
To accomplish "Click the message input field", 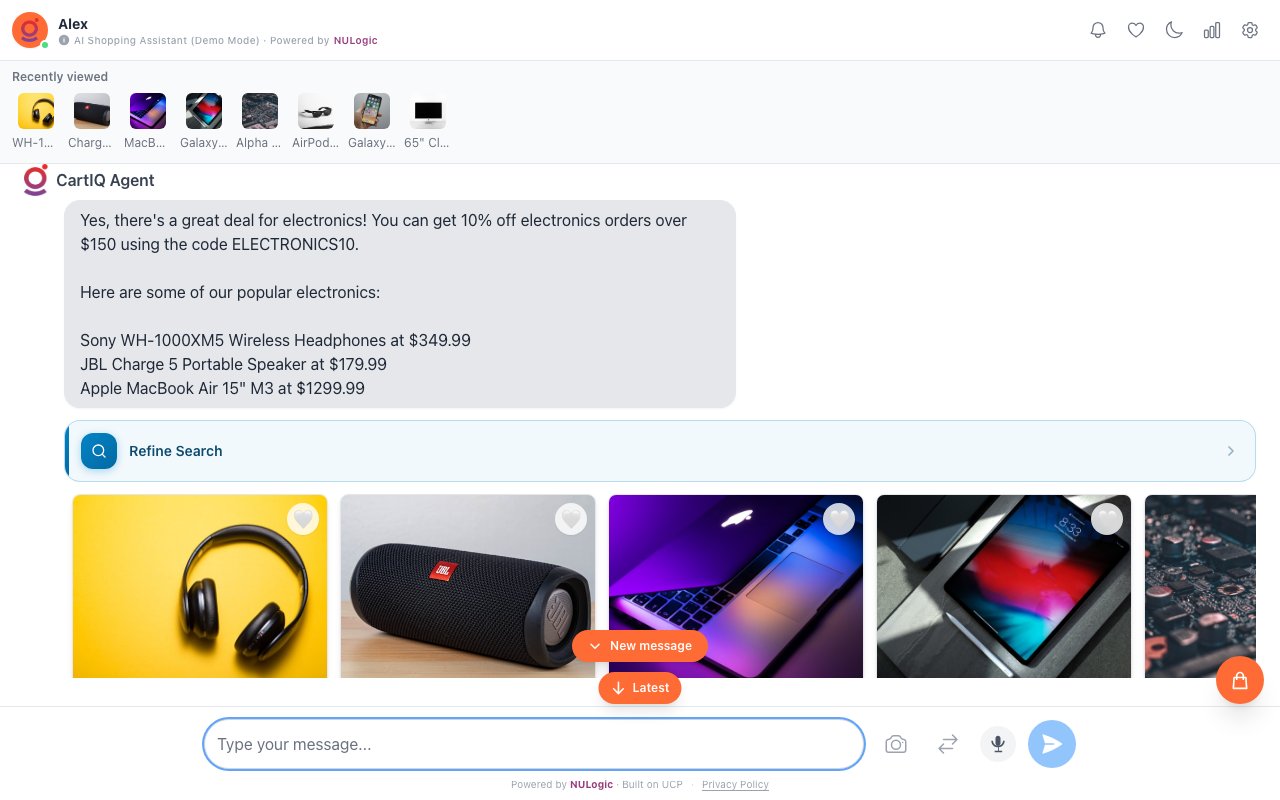I will (534, 744).
